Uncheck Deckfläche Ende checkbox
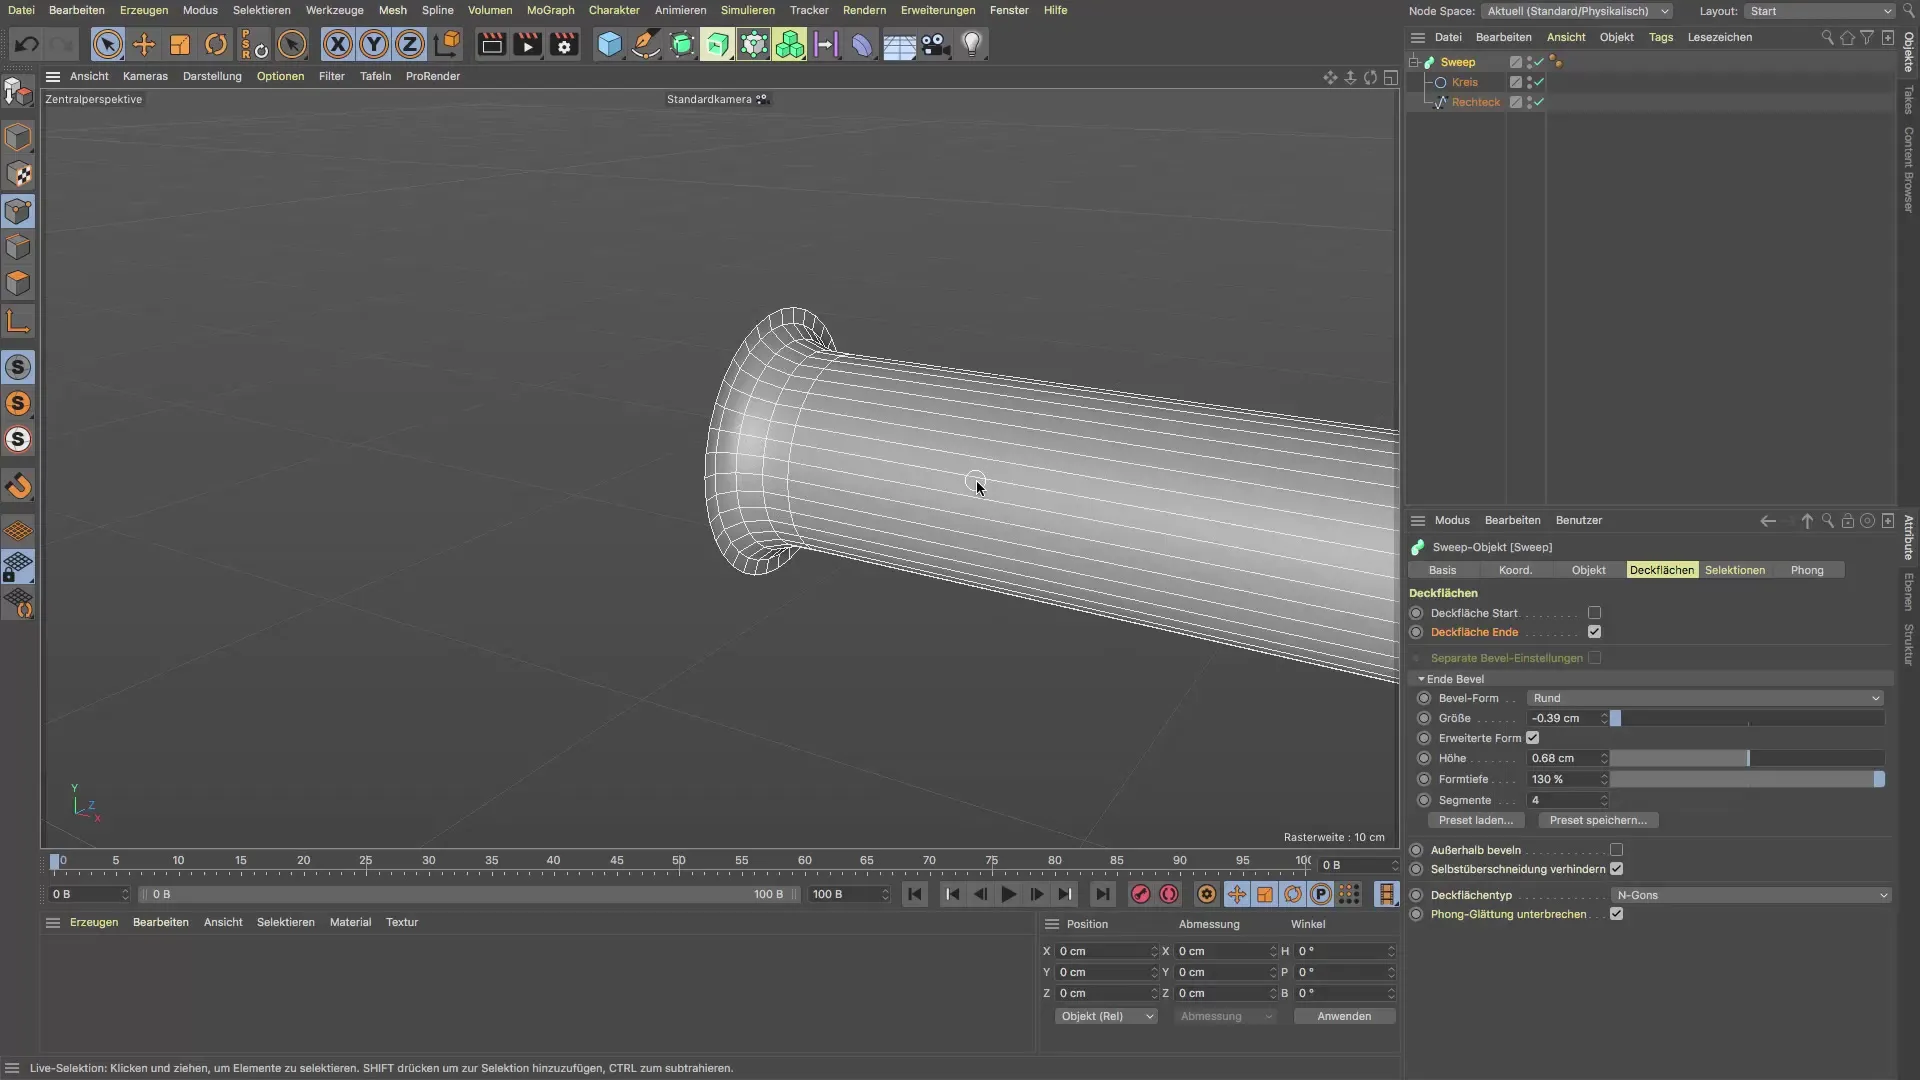This screenshot has width=1920, height=1080. [x=1594, y=632]
